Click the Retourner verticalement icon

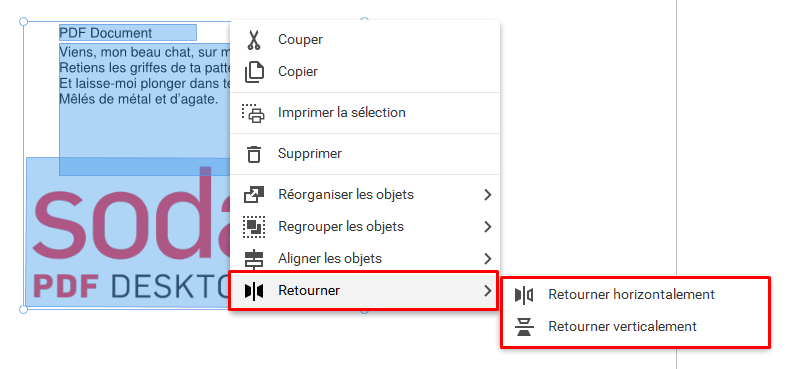point(524,327)
